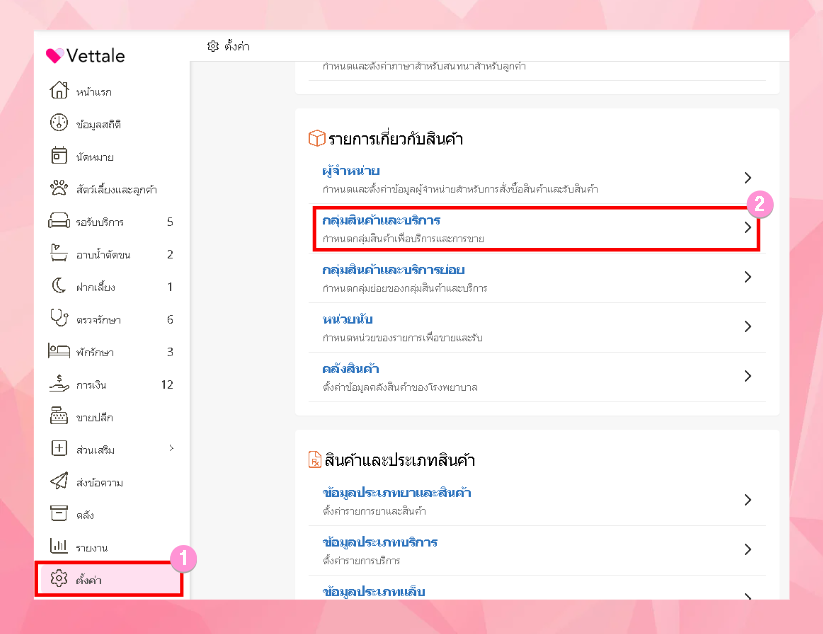Click the bathtub grooming icon (อาบน้ำตัดขน)
The width and height of the screenshot is (823, 634).
pyautogui.click(x=58, y=254)
